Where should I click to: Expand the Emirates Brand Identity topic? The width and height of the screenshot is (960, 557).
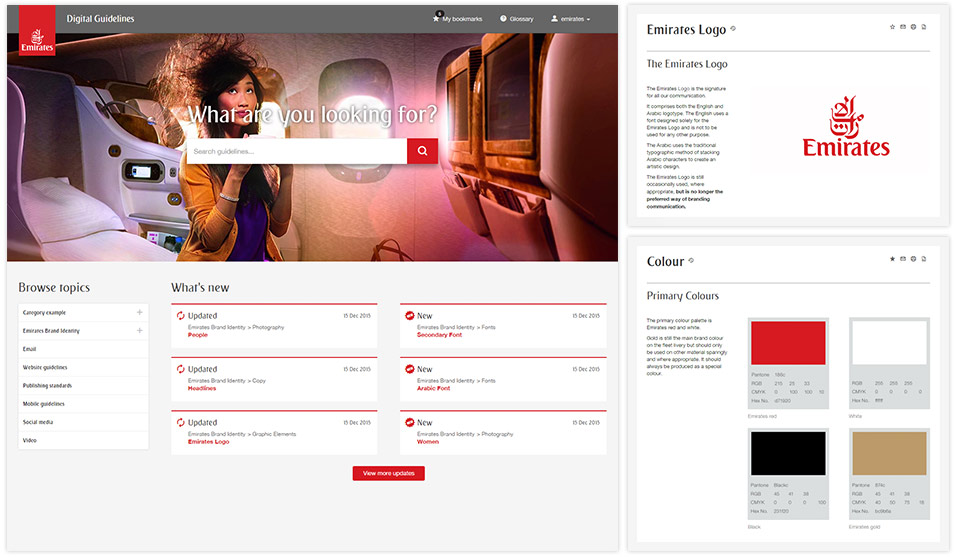140,331
